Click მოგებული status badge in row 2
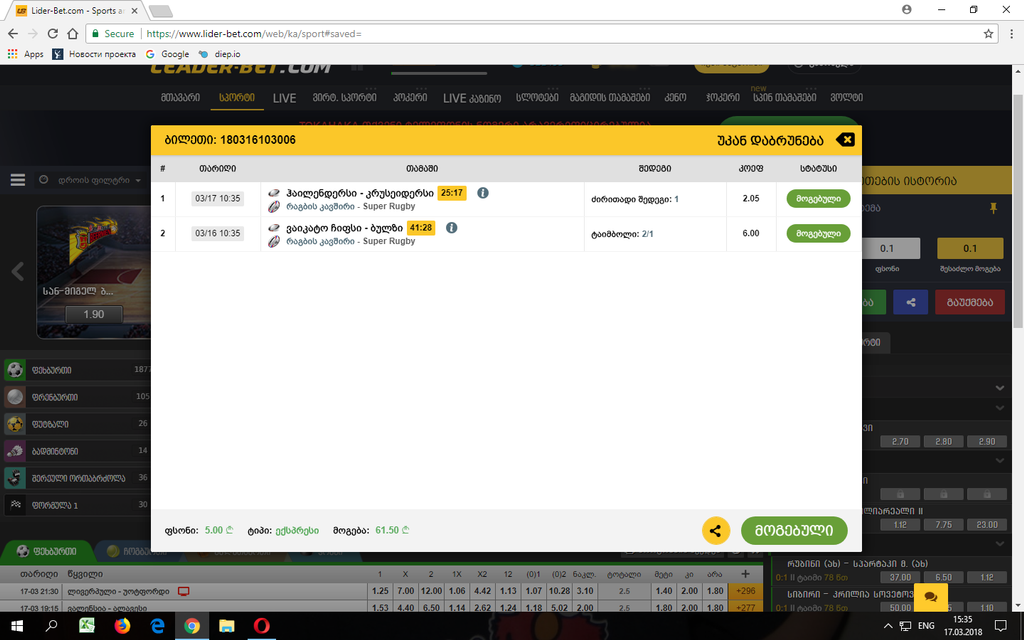The height and width of the screenshot is (640, 1024). (818, 233)
